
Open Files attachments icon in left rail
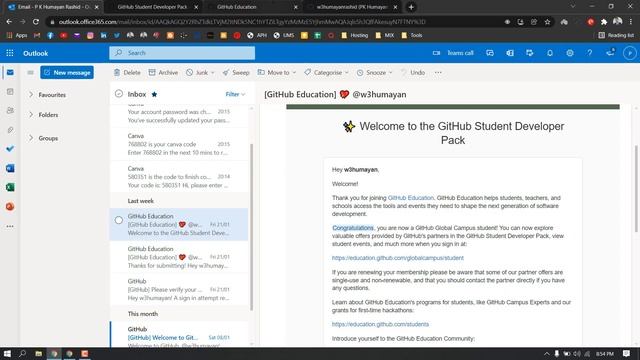(x=10, y=130)
